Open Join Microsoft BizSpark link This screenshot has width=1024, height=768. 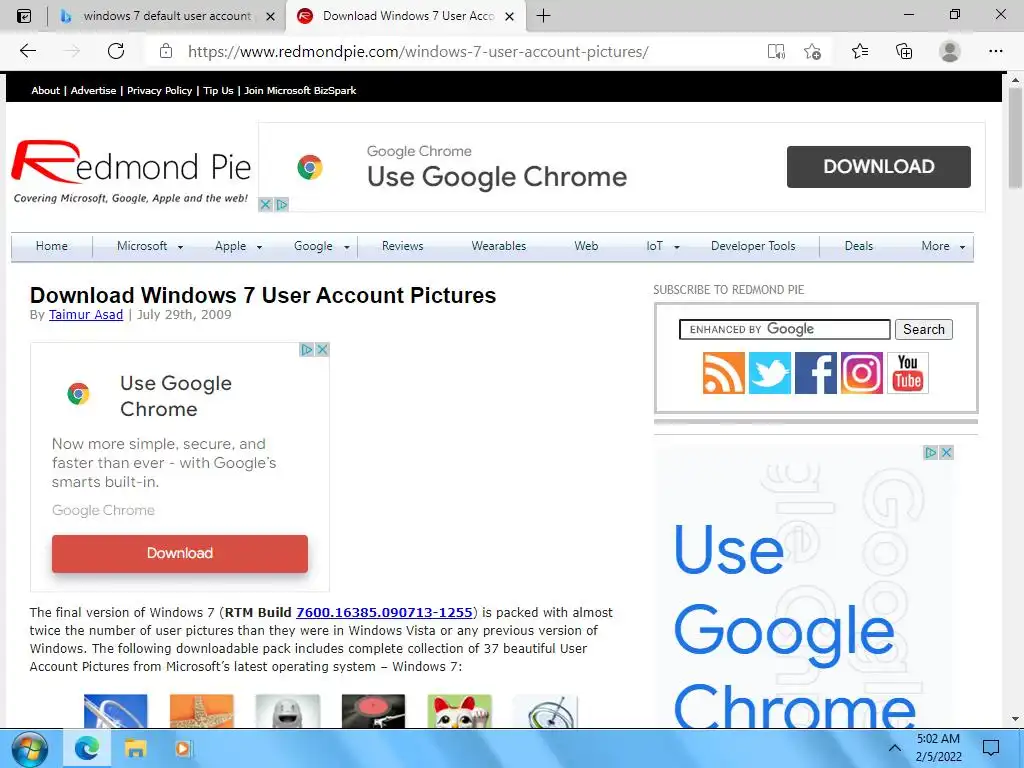click(300, 91)
